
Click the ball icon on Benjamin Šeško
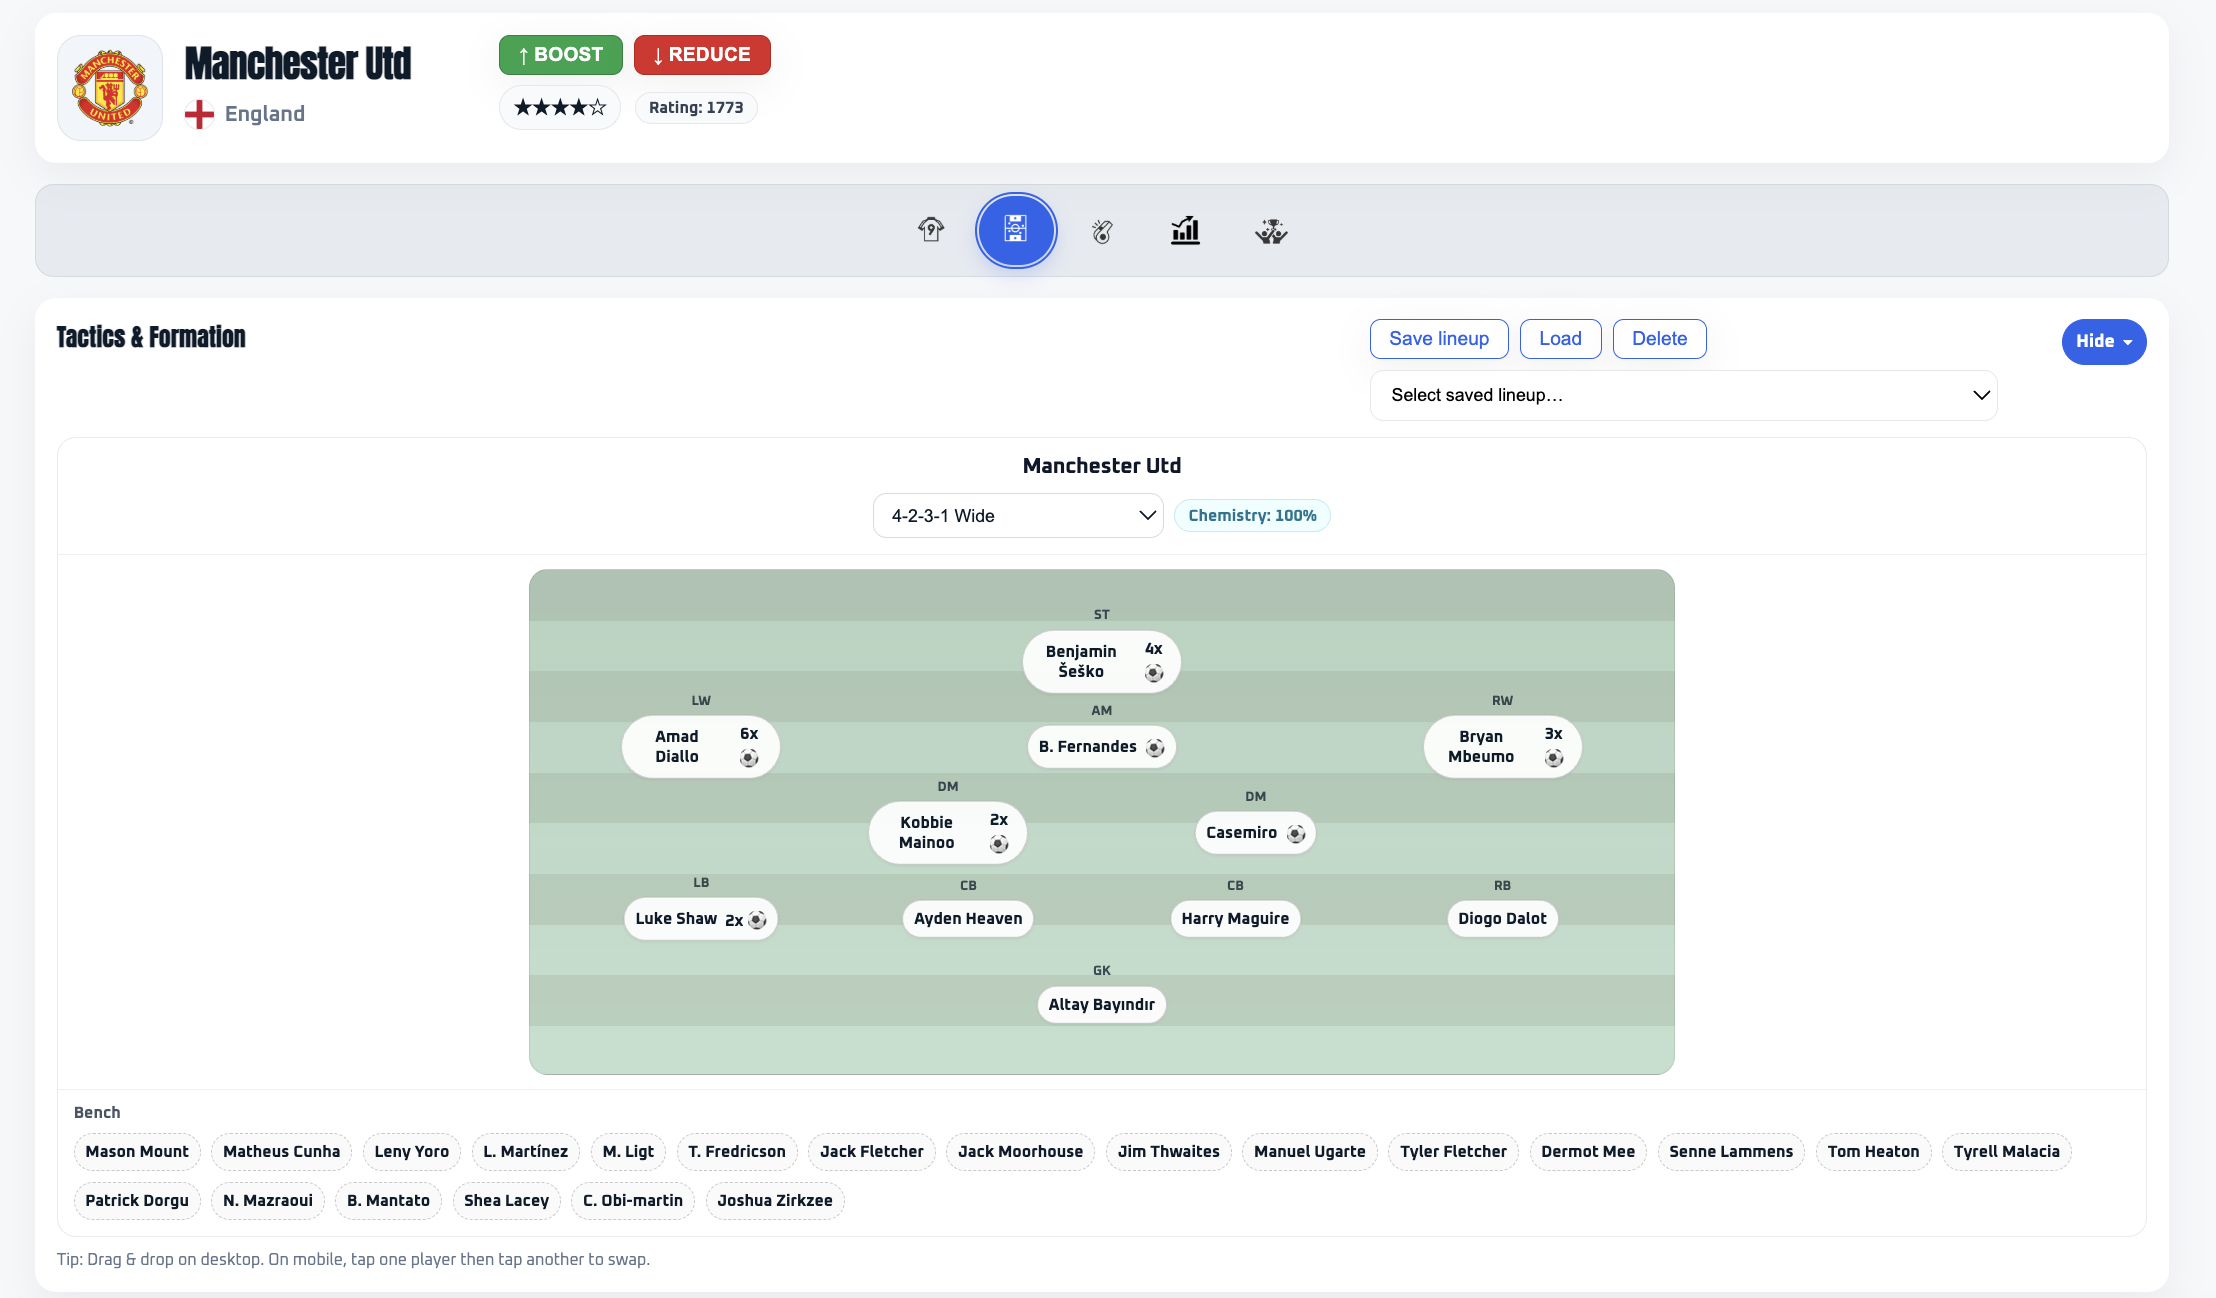1154,673
